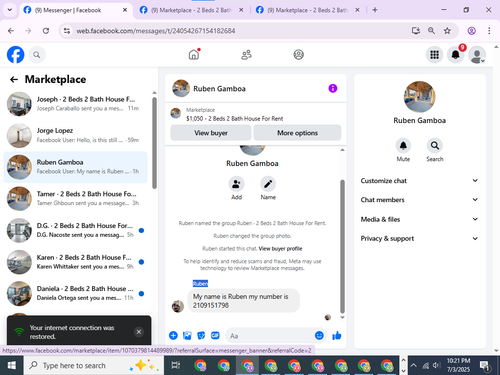Viewport: 500px width, 375px height.
Task: Open the emoji picker in message box
Action: (319, 335)
